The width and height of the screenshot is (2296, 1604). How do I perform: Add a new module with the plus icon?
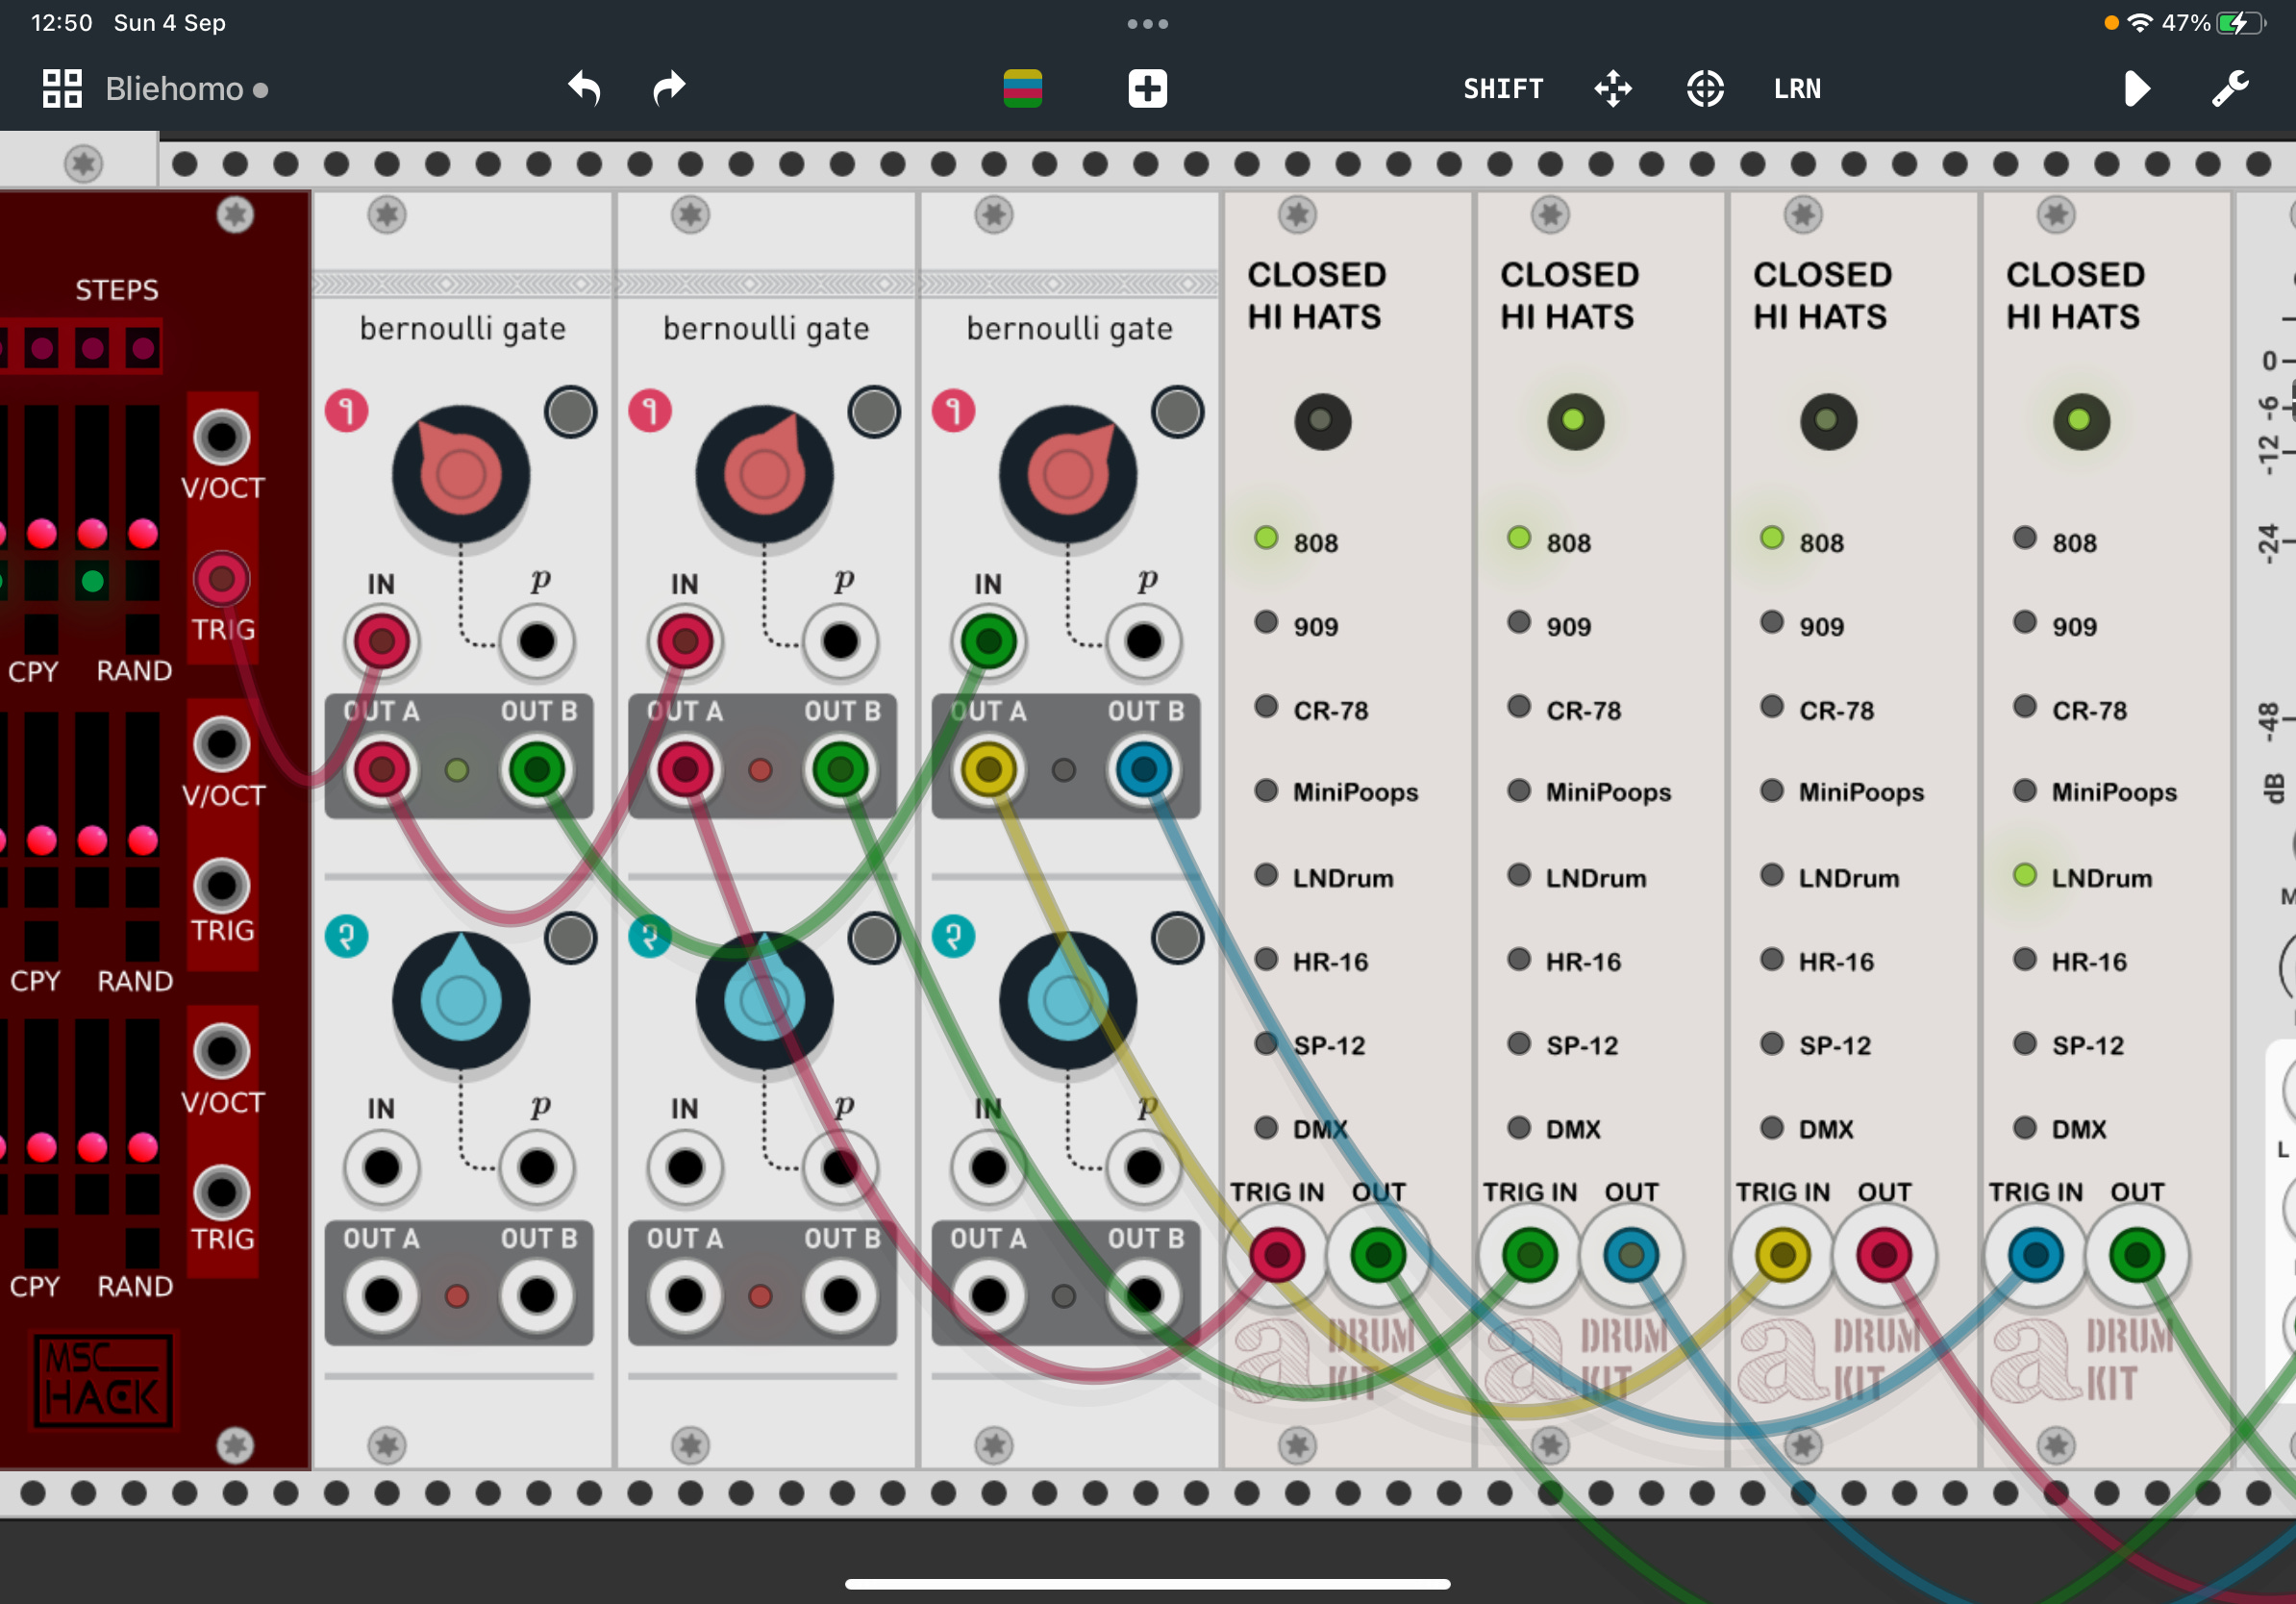click(x=1146, y=88)
